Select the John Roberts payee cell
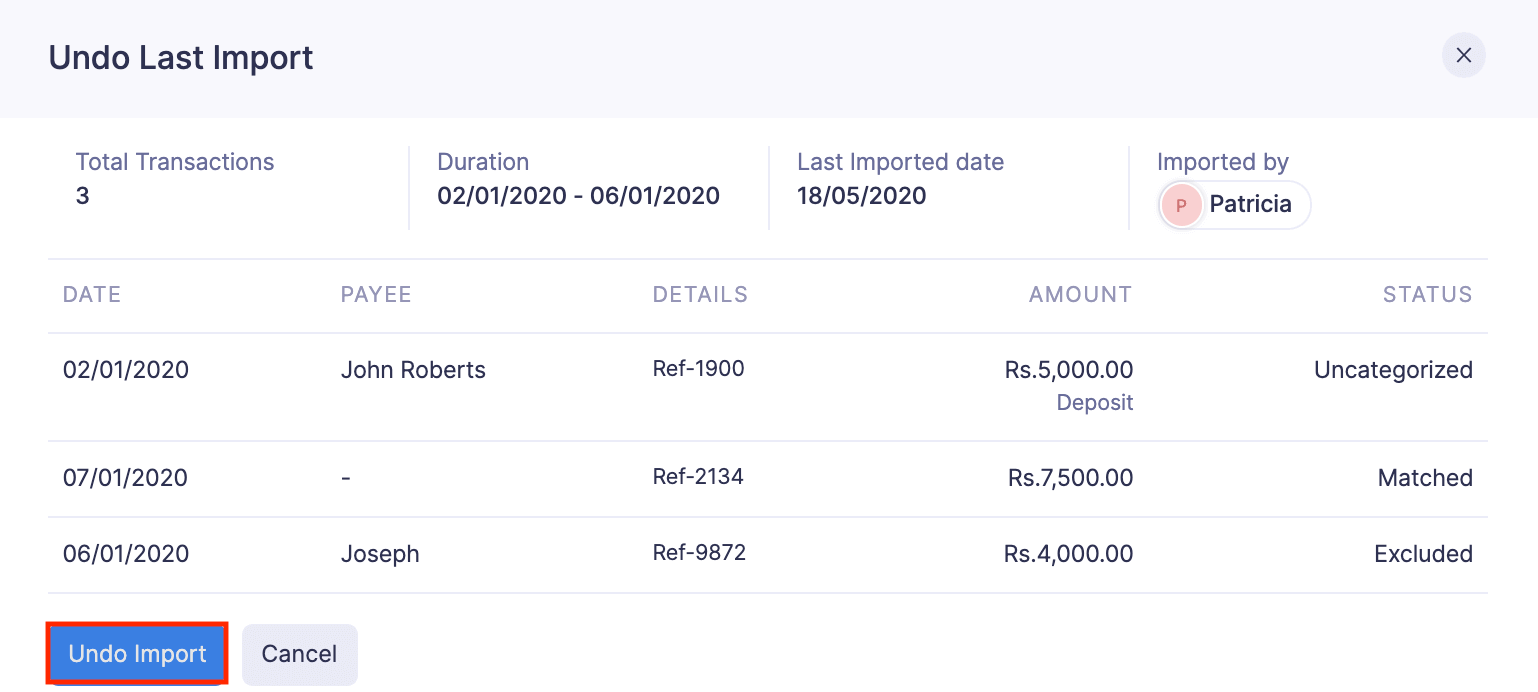Viewport: 1538px width, 692px height. click(413, 370)
